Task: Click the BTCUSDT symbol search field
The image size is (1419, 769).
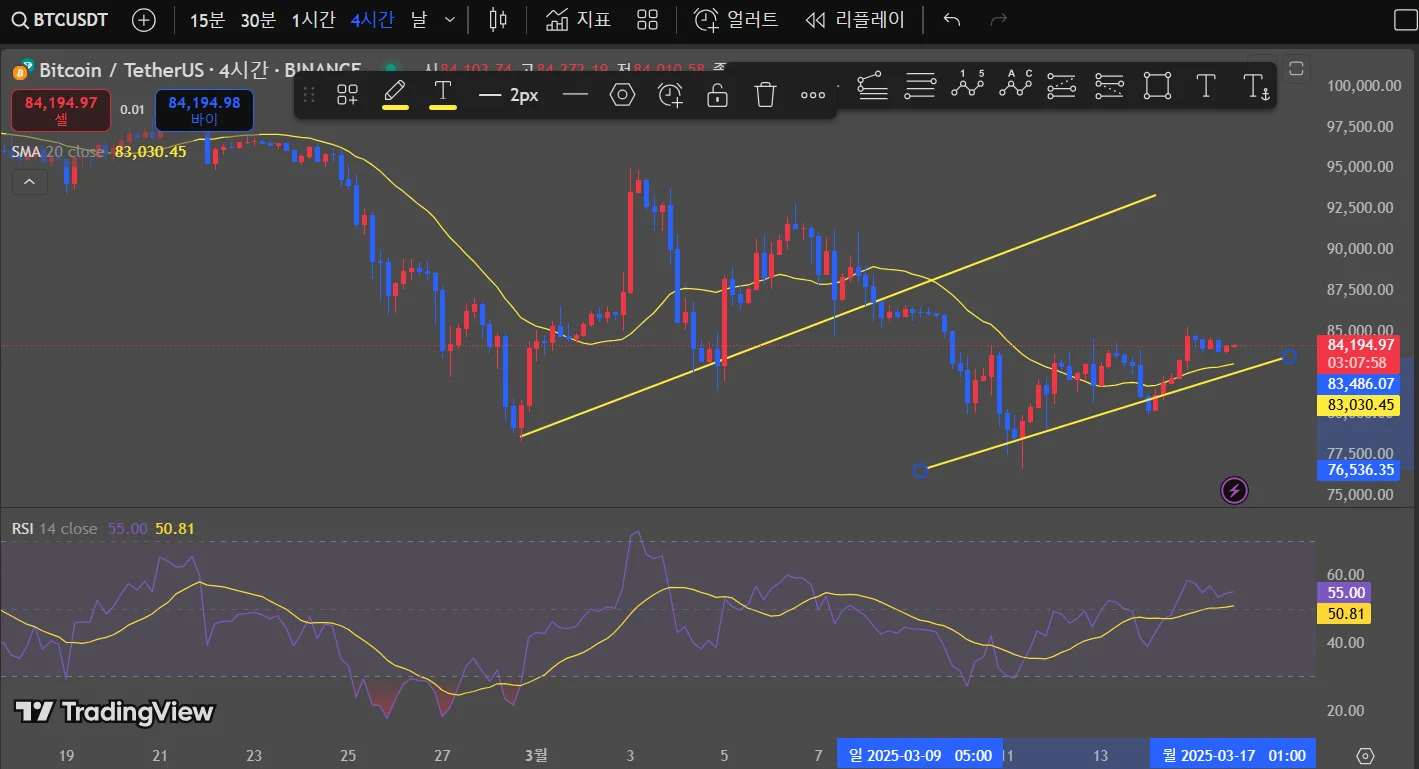Action: coord(60,19)
